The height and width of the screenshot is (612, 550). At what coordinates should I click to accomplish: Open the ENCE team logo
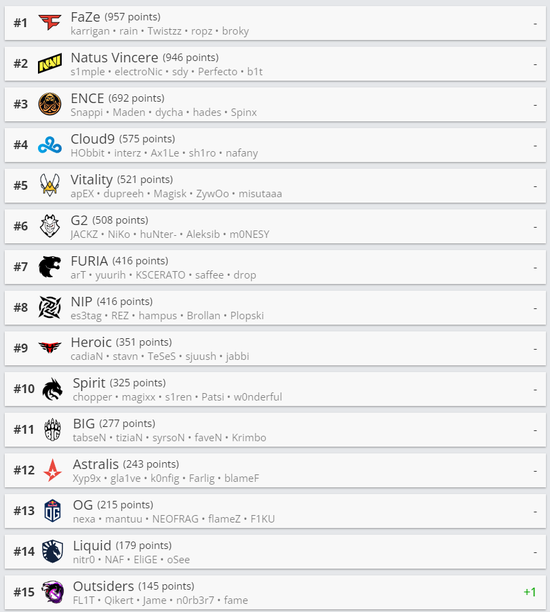tap(50, 104)
